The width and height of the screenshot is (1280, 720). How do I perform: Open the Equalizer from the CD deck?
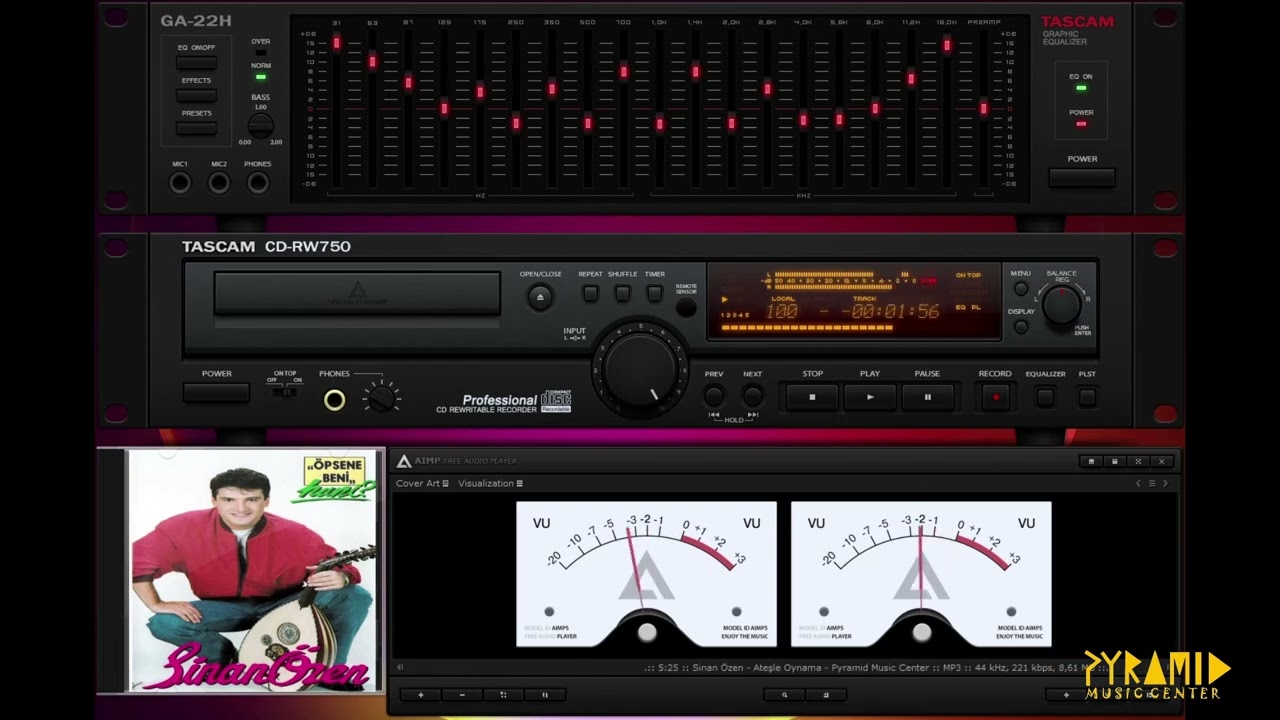[1045, 397]
